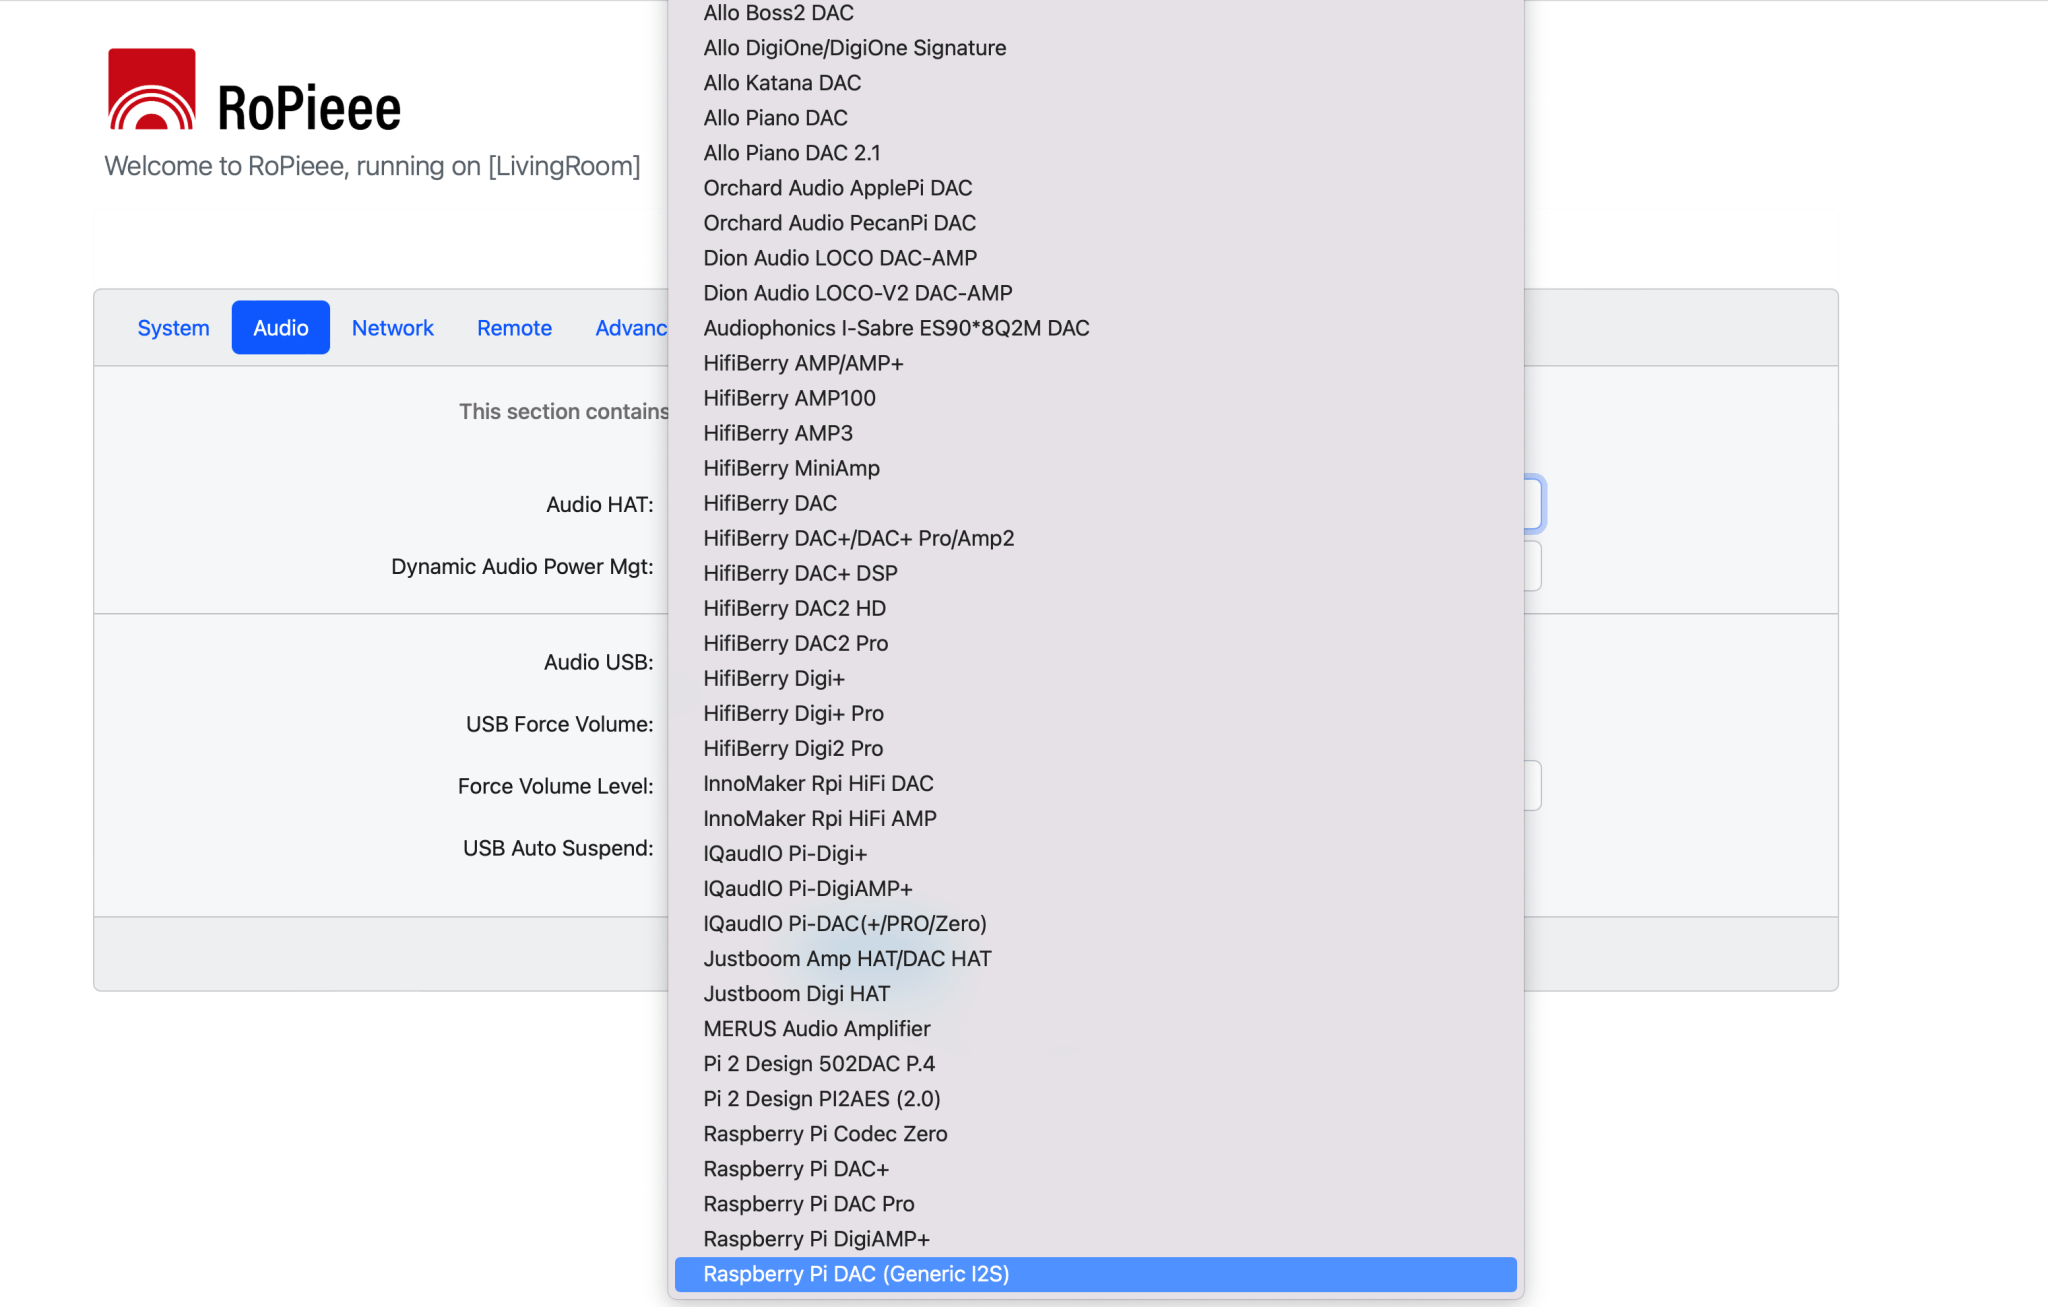Choose InnoMaker Rpi HiFi DAC
Image resolution: width=2048 pixels, height=1307 pixels.
click(1096, 783)
